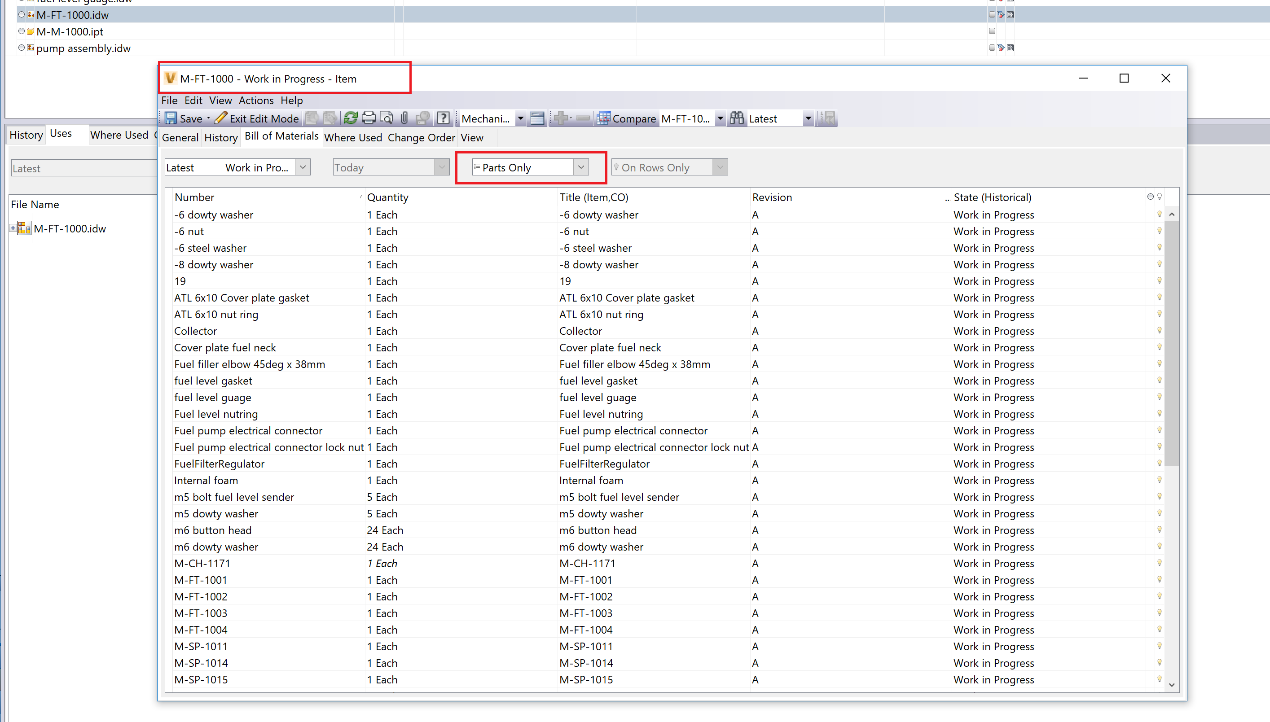
Task: Click the paperclip Attachments icon
Action: coord(405,118)
